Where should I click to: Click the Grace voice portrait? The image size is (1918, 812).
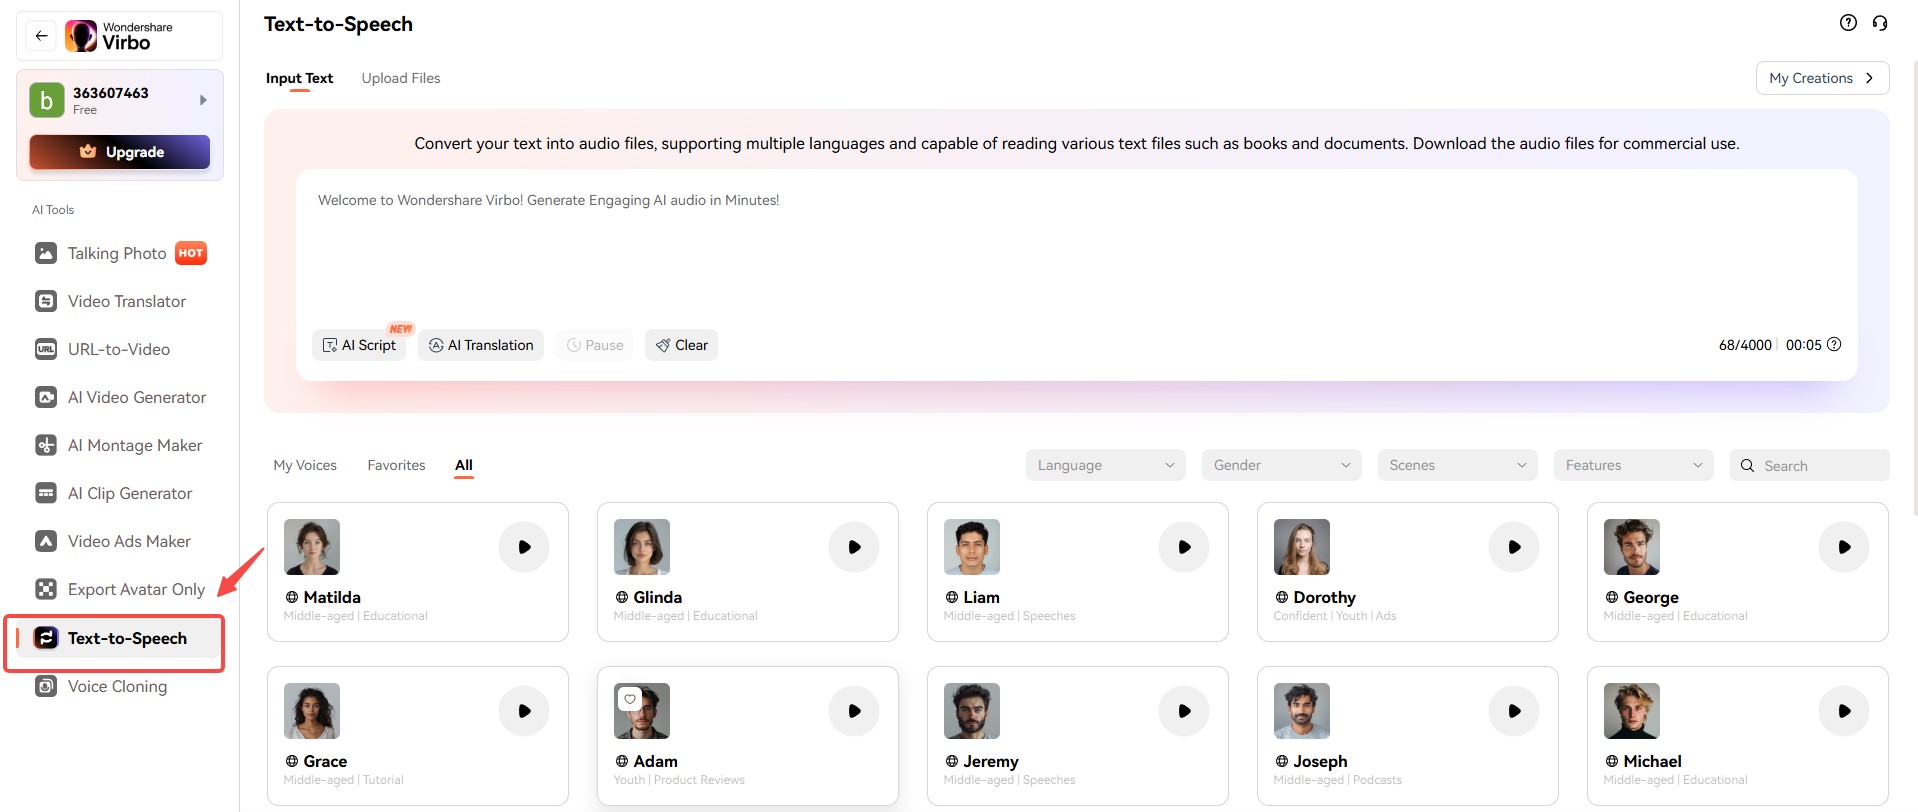coord(312,711)
